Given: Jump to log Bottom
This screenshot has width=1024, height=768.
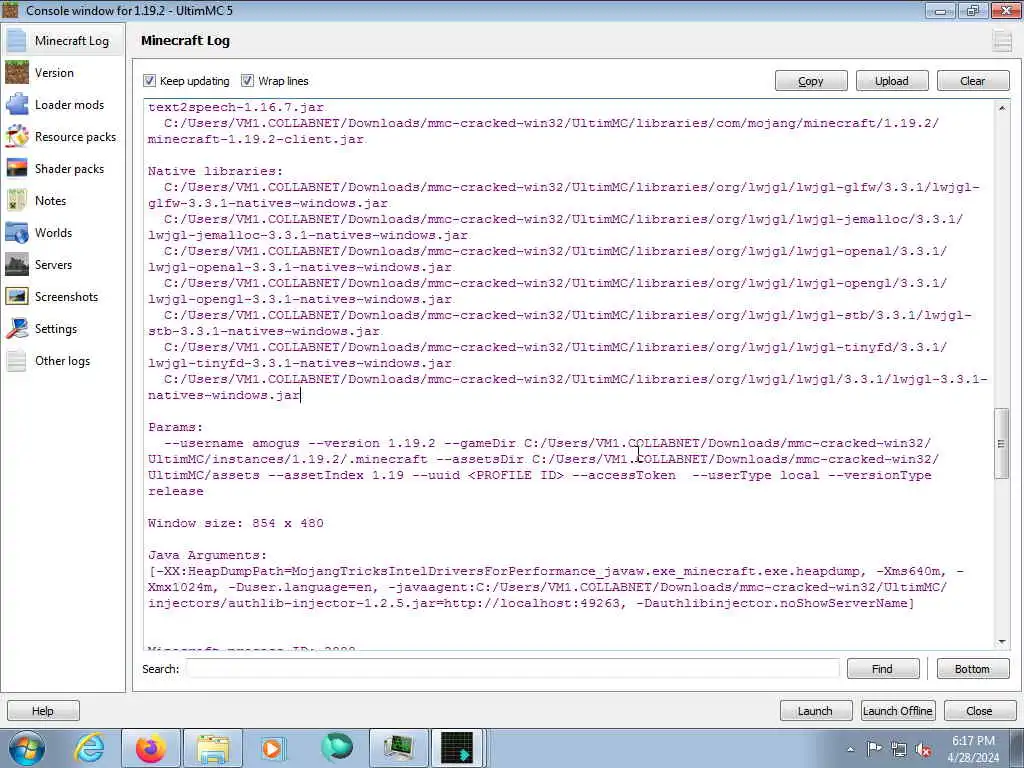Looking at the screenshot, I should point(973,669).
